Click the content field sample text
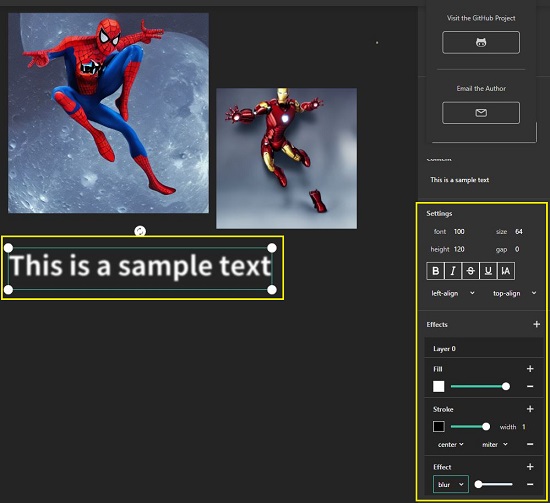This screenshot has width=550, height=503. pyautogui.click(x=460, y=180)
